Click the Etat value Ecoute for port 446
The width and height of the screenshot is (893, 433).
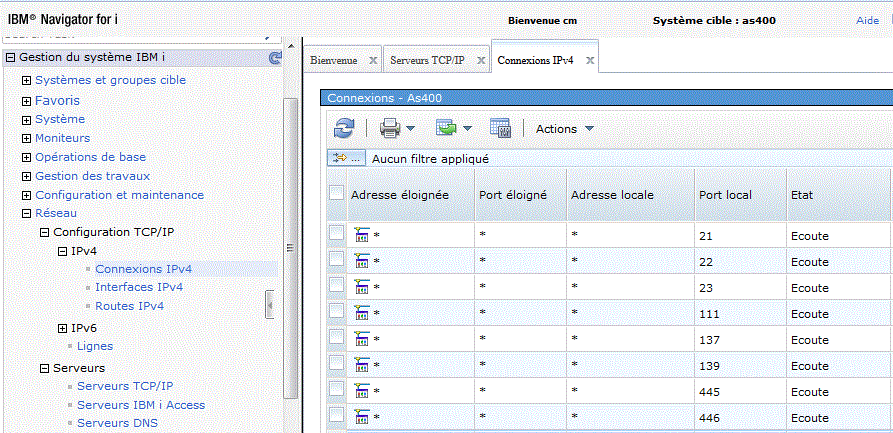pyautogui.click(x=810, y=418)
